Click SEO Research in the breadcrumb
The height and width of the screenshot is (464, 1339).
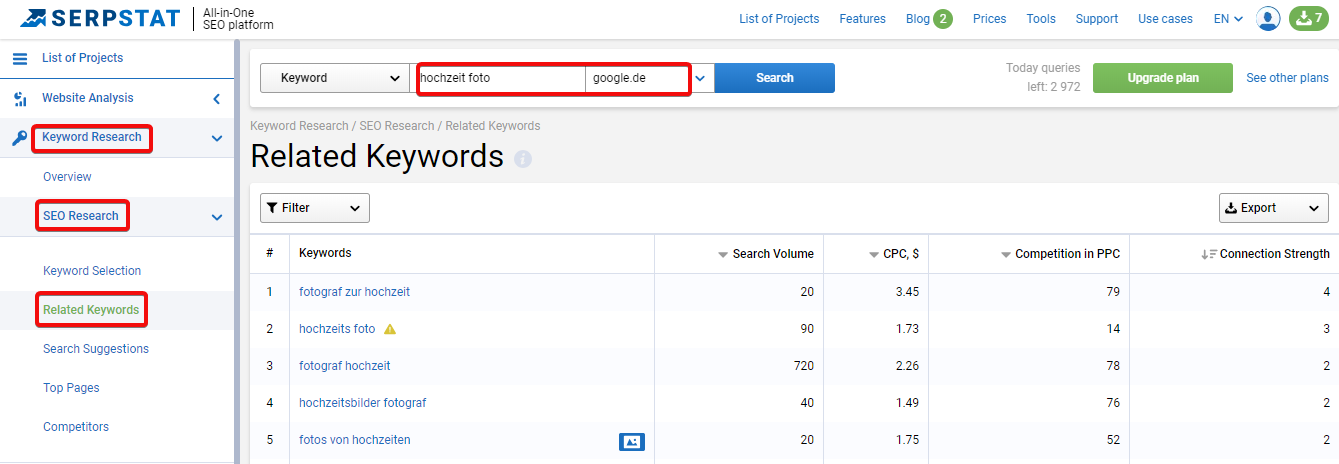[397, 126]
